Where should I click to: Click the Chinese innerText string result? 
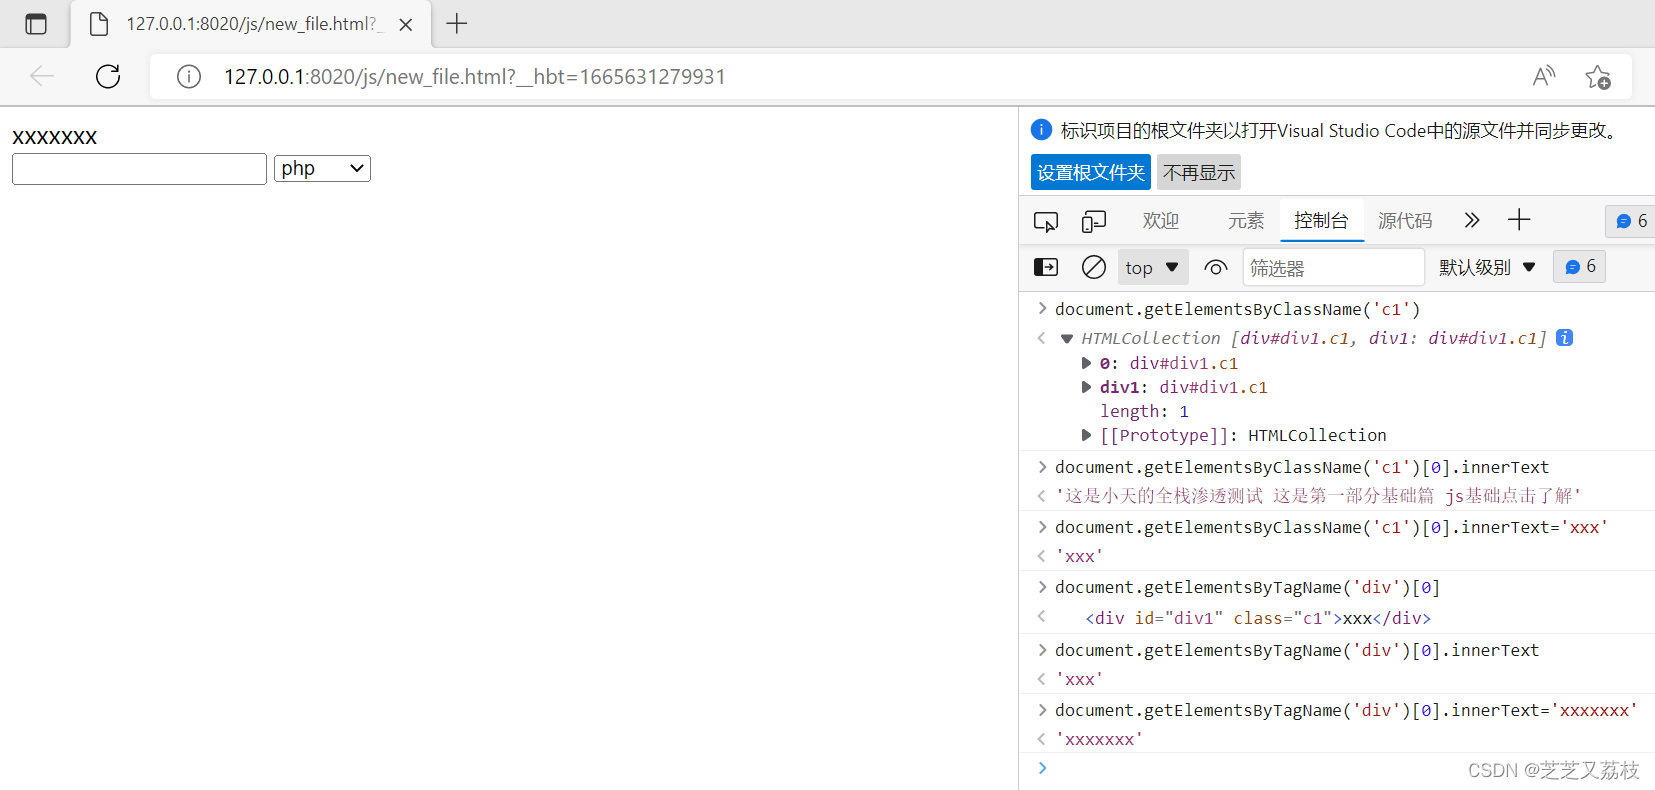point(1318,496)
